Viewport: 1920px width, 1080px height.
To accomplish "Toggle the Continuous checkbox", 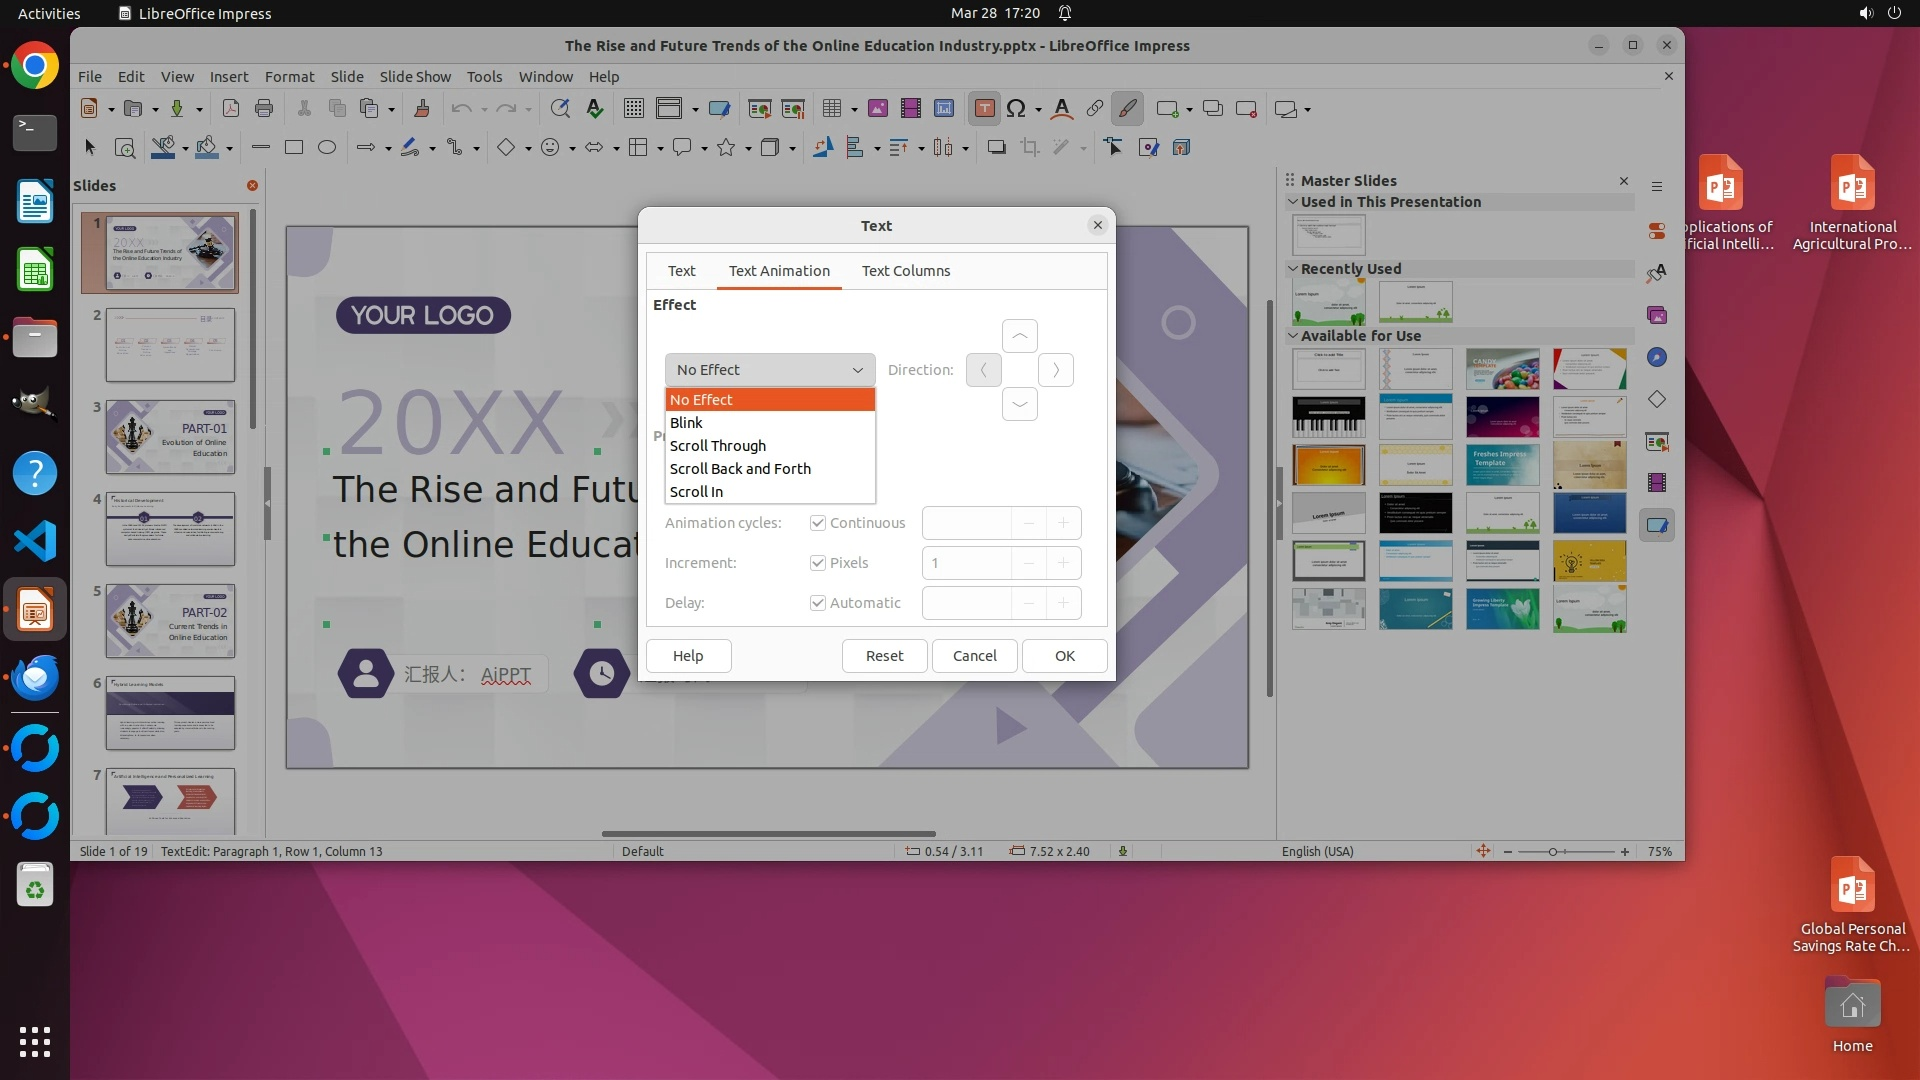I will click(818, 523).
